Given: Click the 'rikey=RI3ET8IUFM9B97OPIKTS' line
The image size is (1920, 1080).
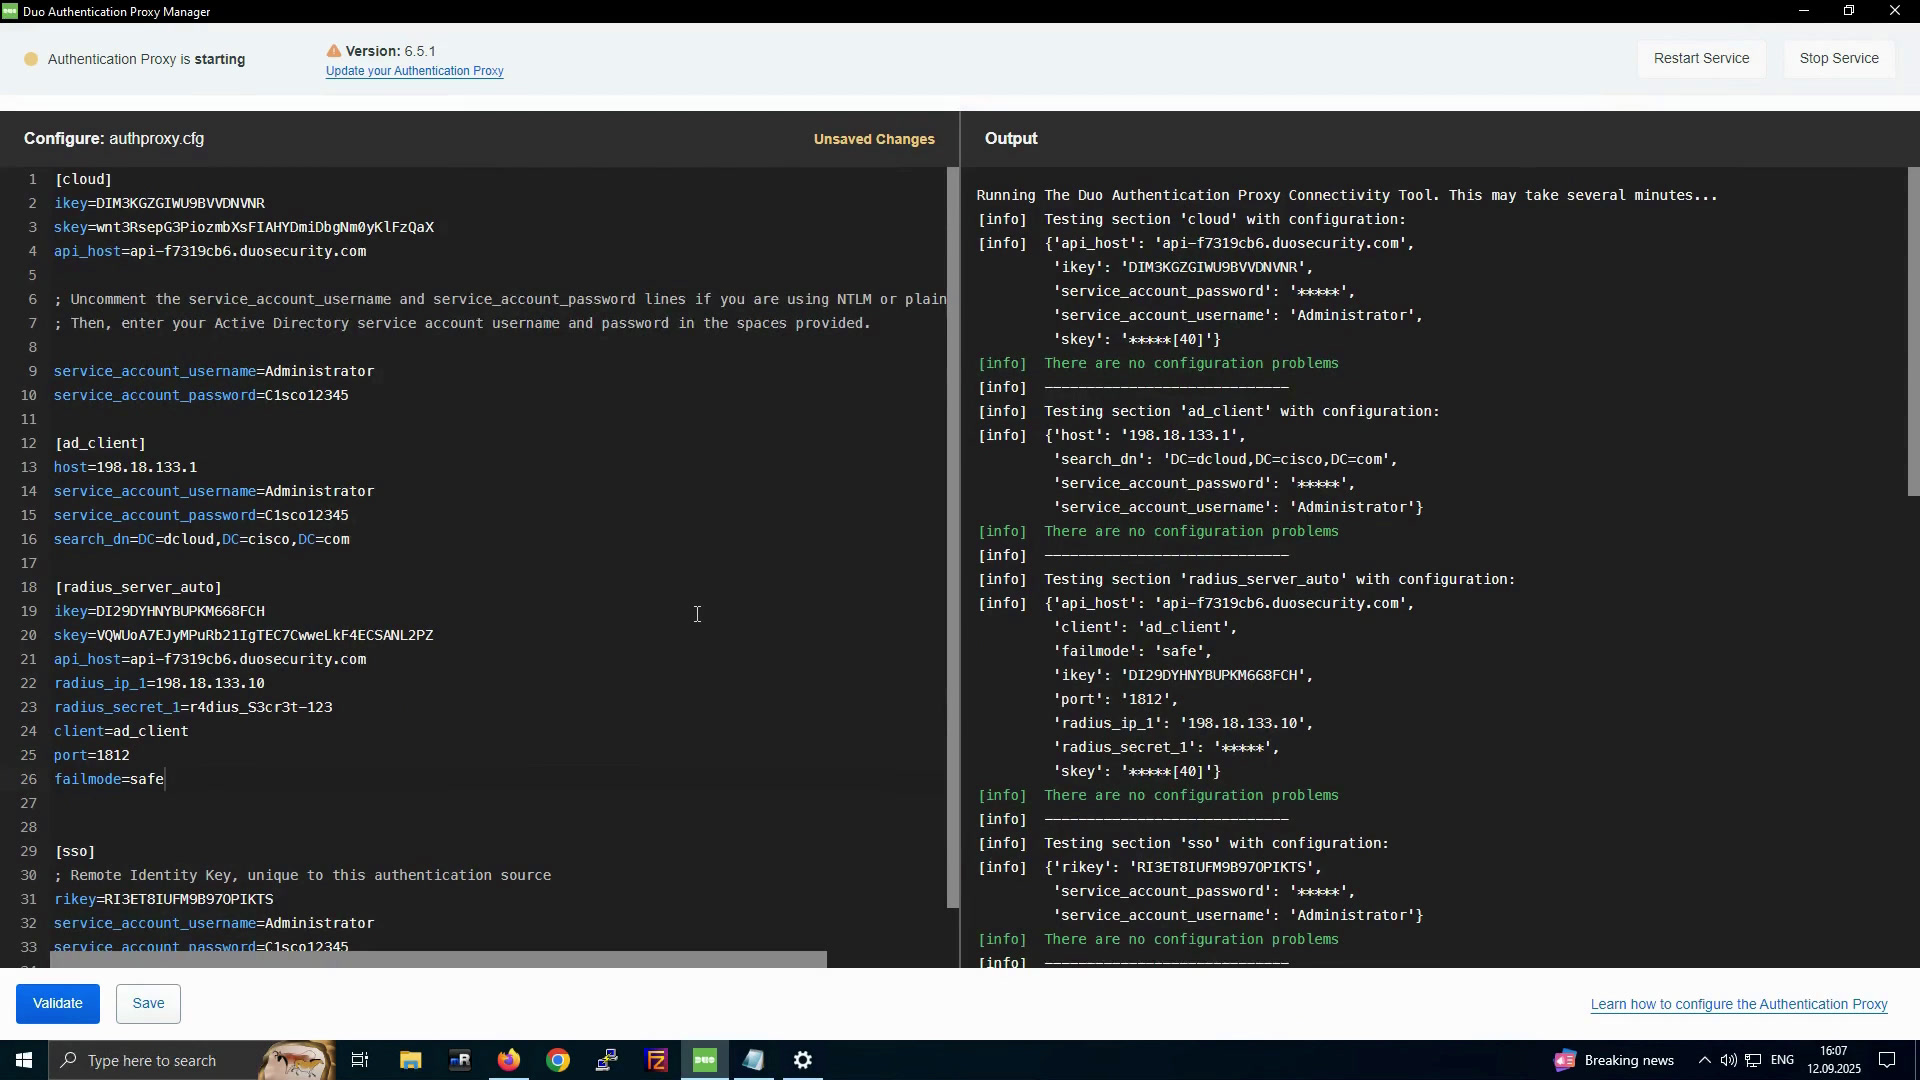Looking at the screenshot, I should [x=164, y=900].
